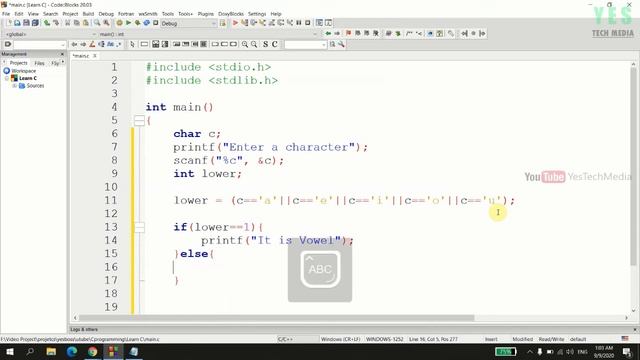
Task: Open Microsoft Edge from the taskbar
Action: pyautogui.click(x=72, y=351)
